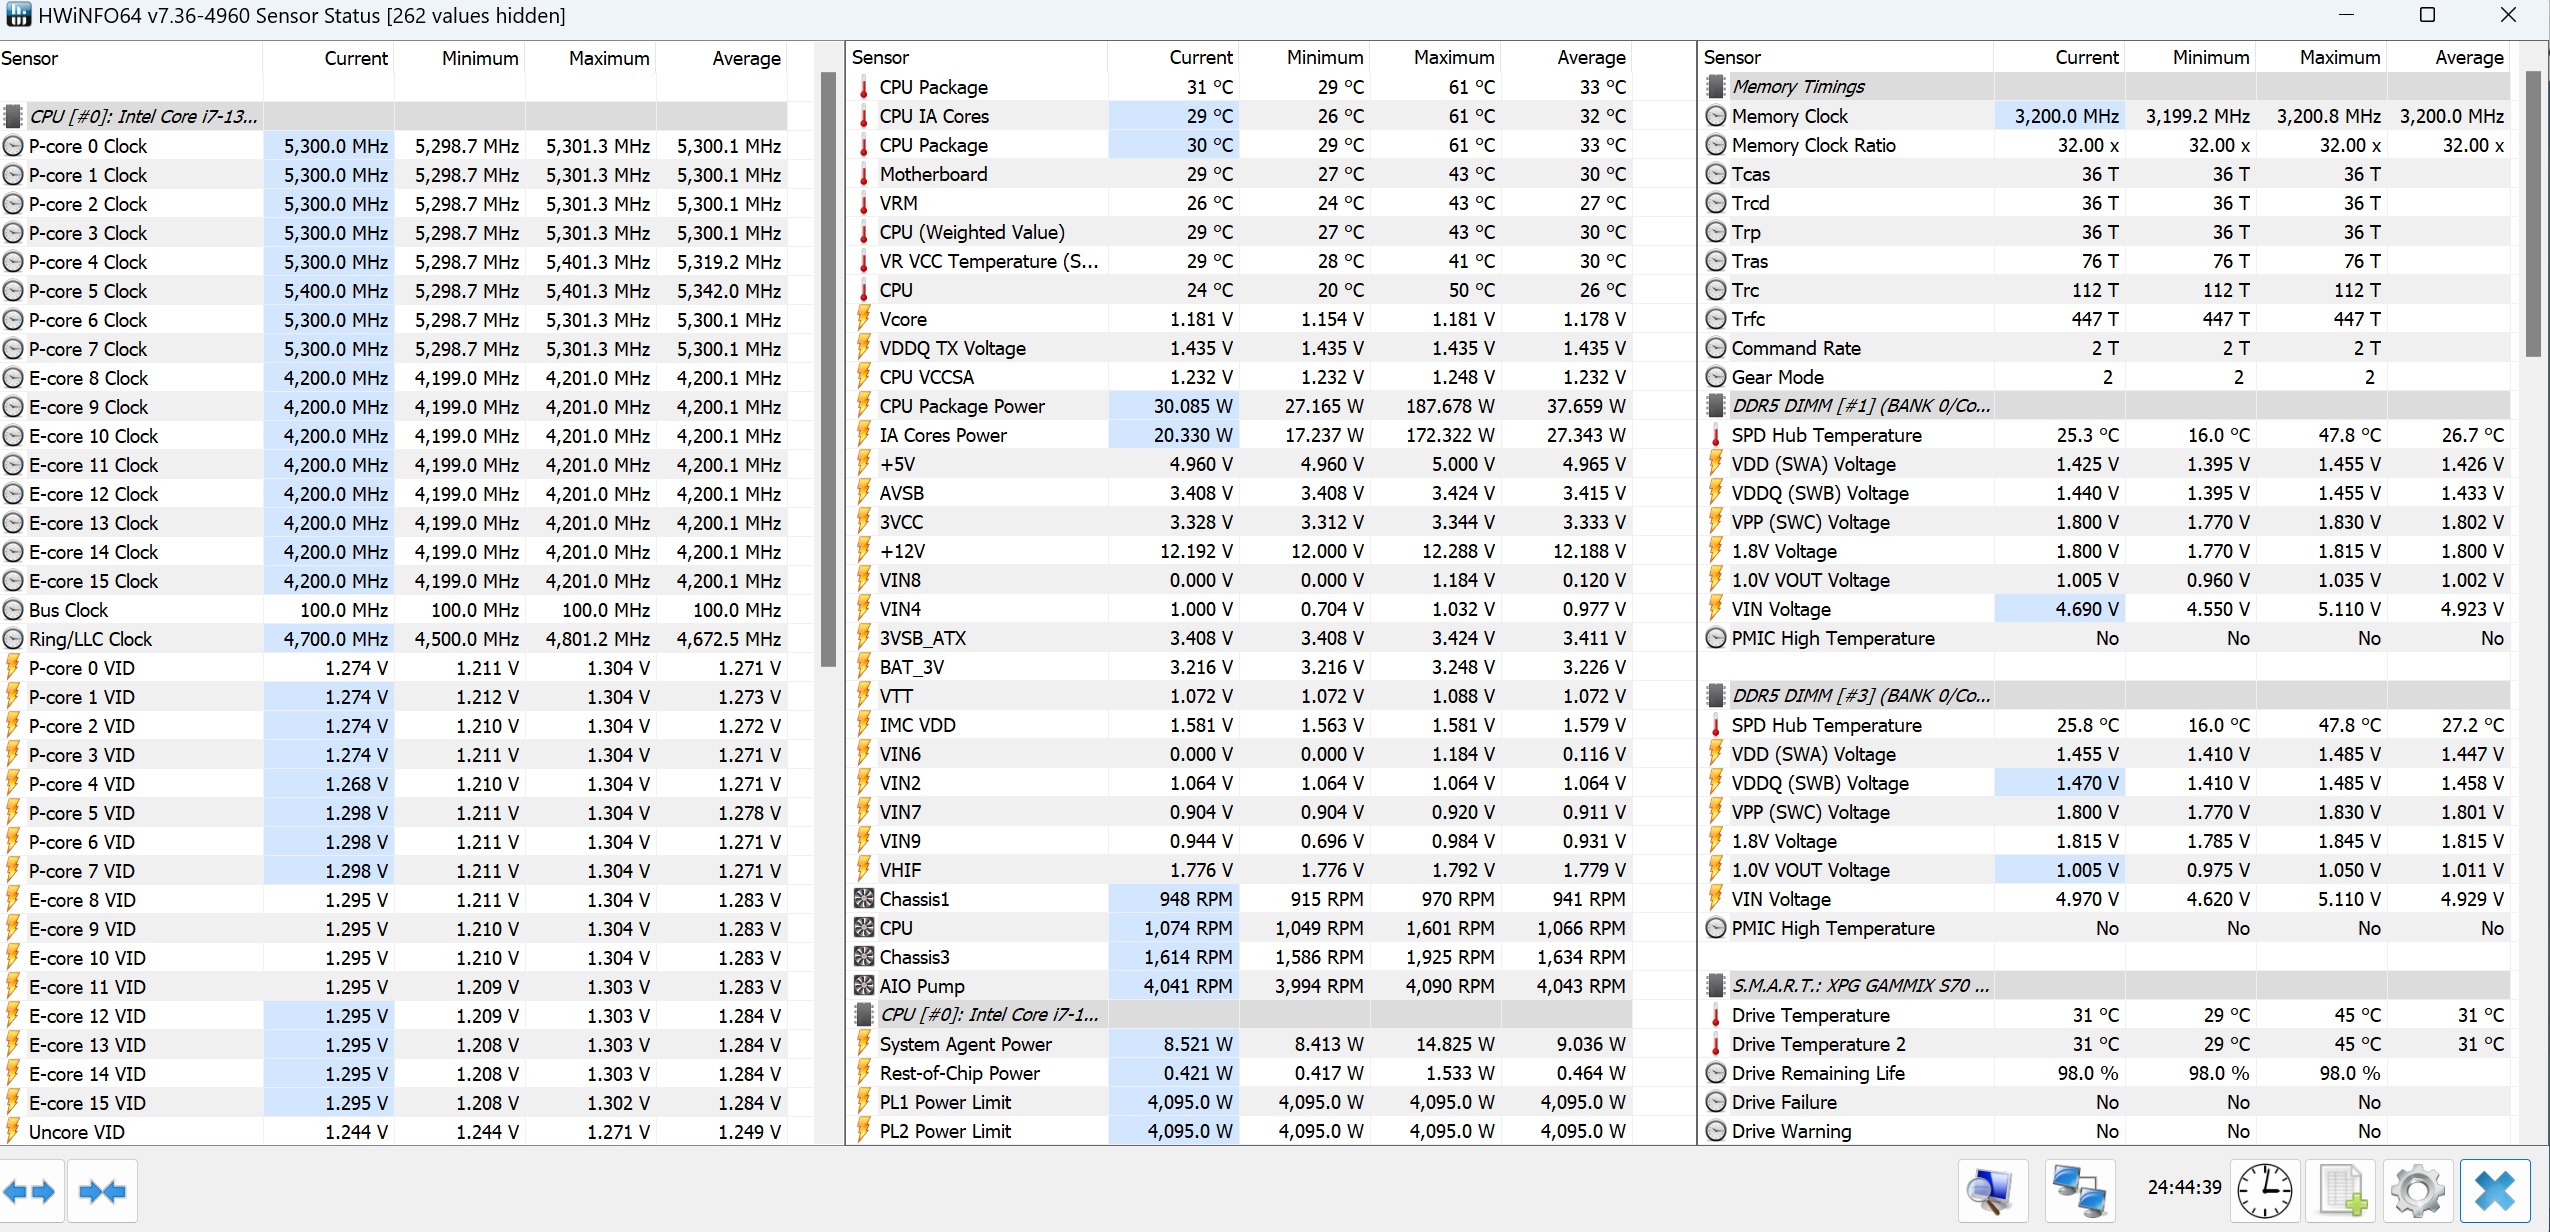Click the PL1 Power Limit lightning icon
Screen dimensions: 2550x1232
tap(864, 1102)
